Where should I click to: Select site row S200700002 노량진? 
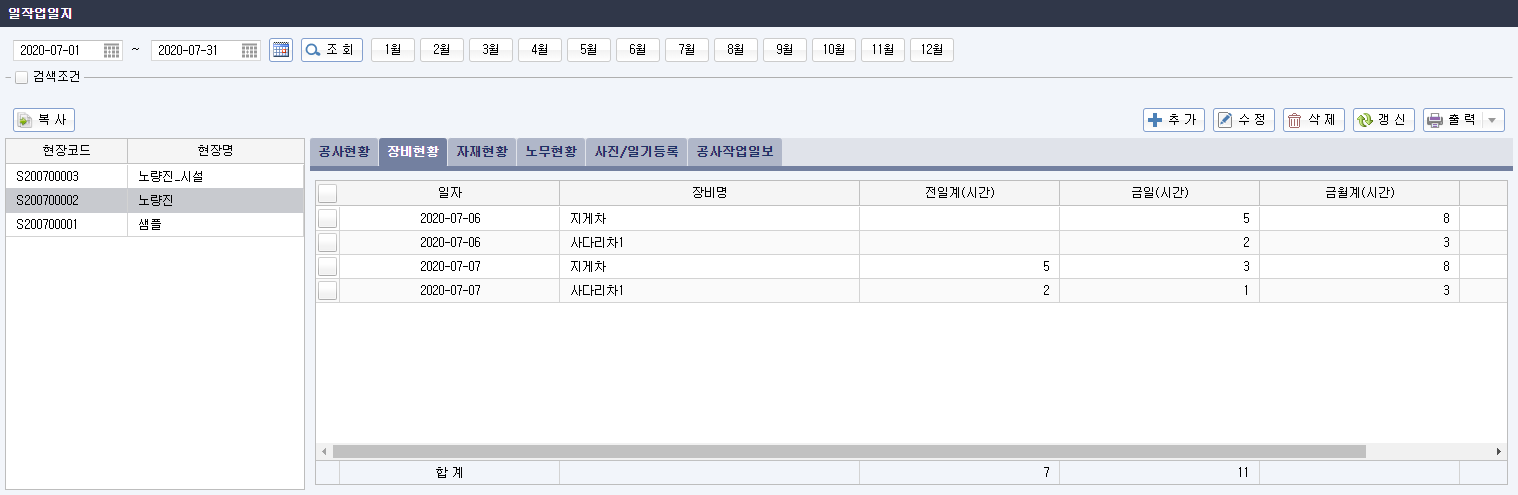(155, 200)
